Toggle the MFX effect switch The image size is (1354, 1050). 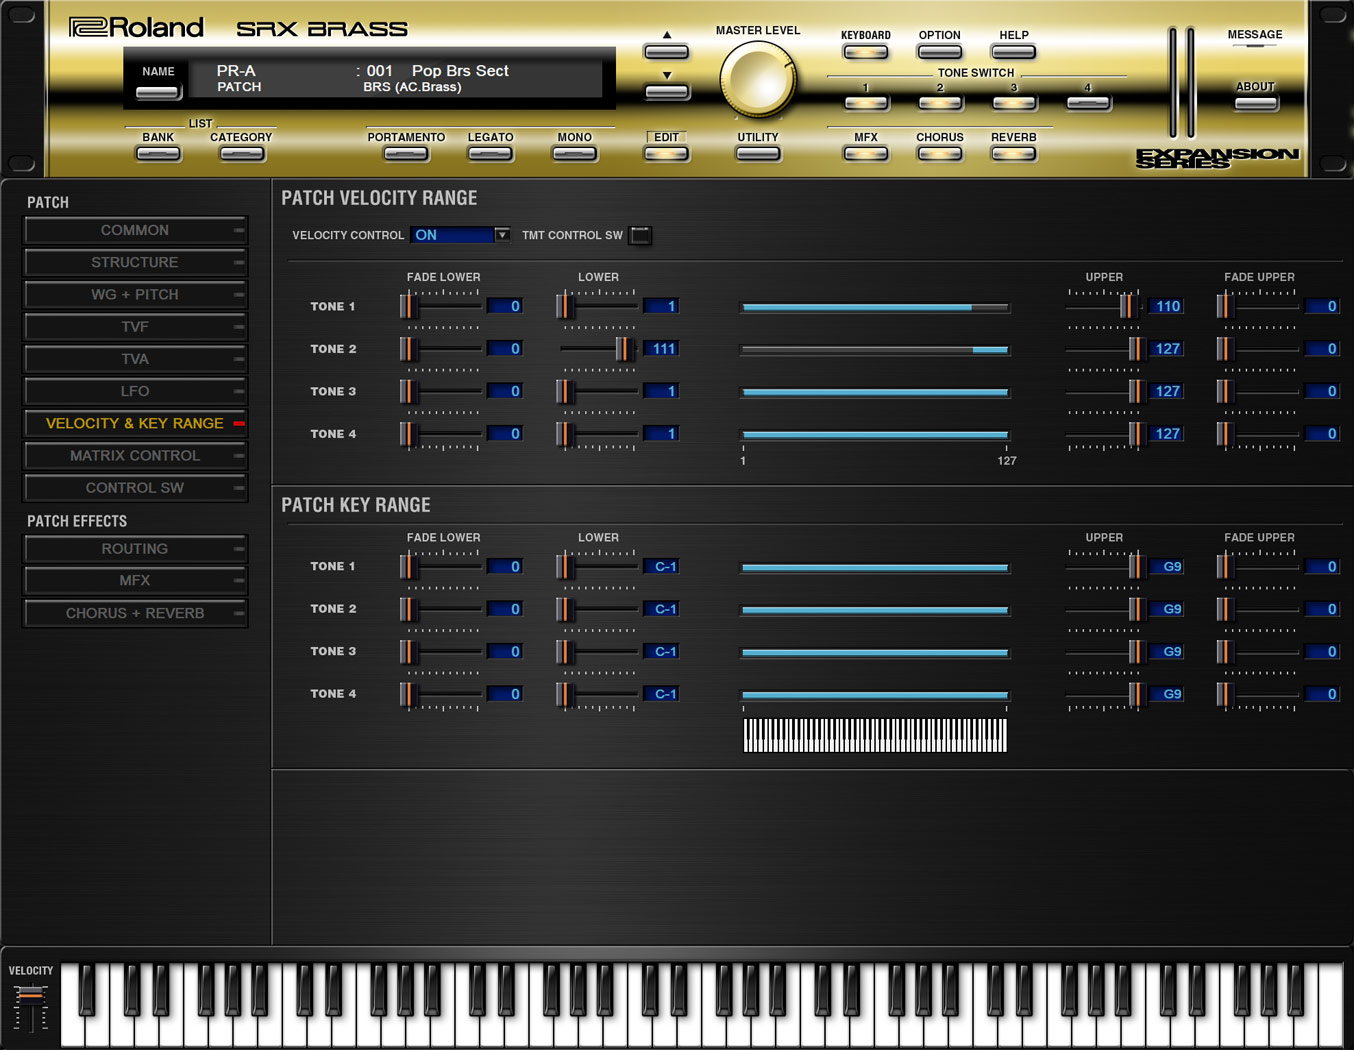(x=865, y=154)
